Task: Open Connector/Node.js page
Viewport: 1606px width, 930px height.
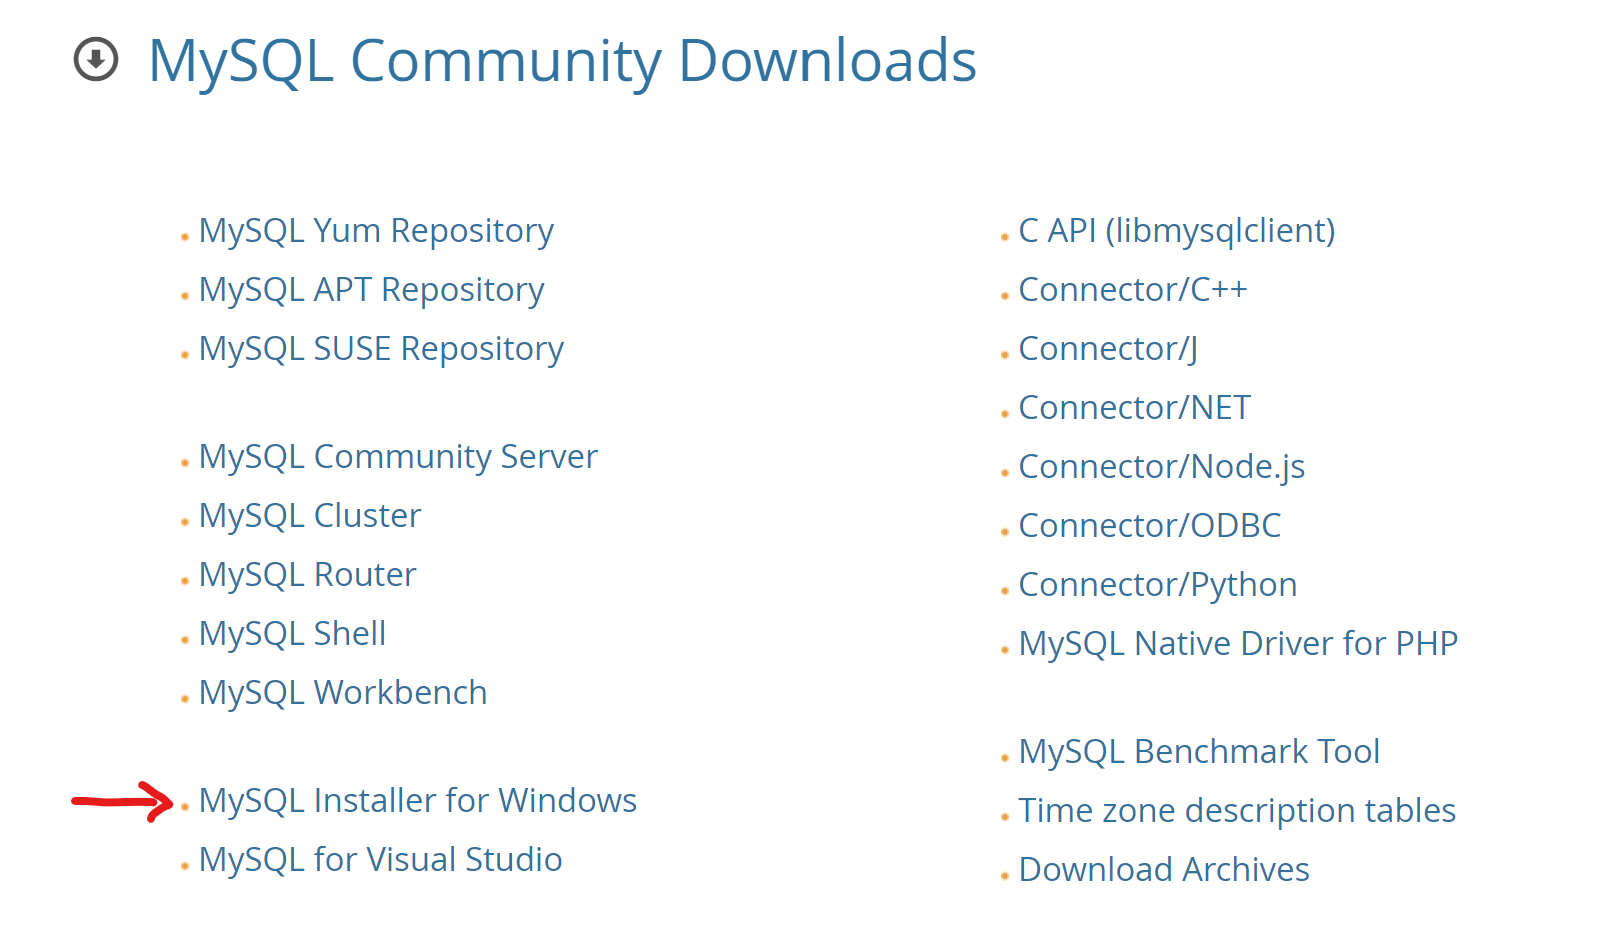Action: (x=1161, y=467)
